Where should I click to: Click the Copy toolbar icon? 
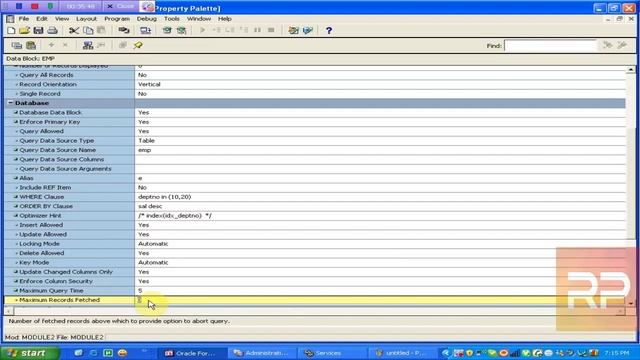(x=88, y=31)
